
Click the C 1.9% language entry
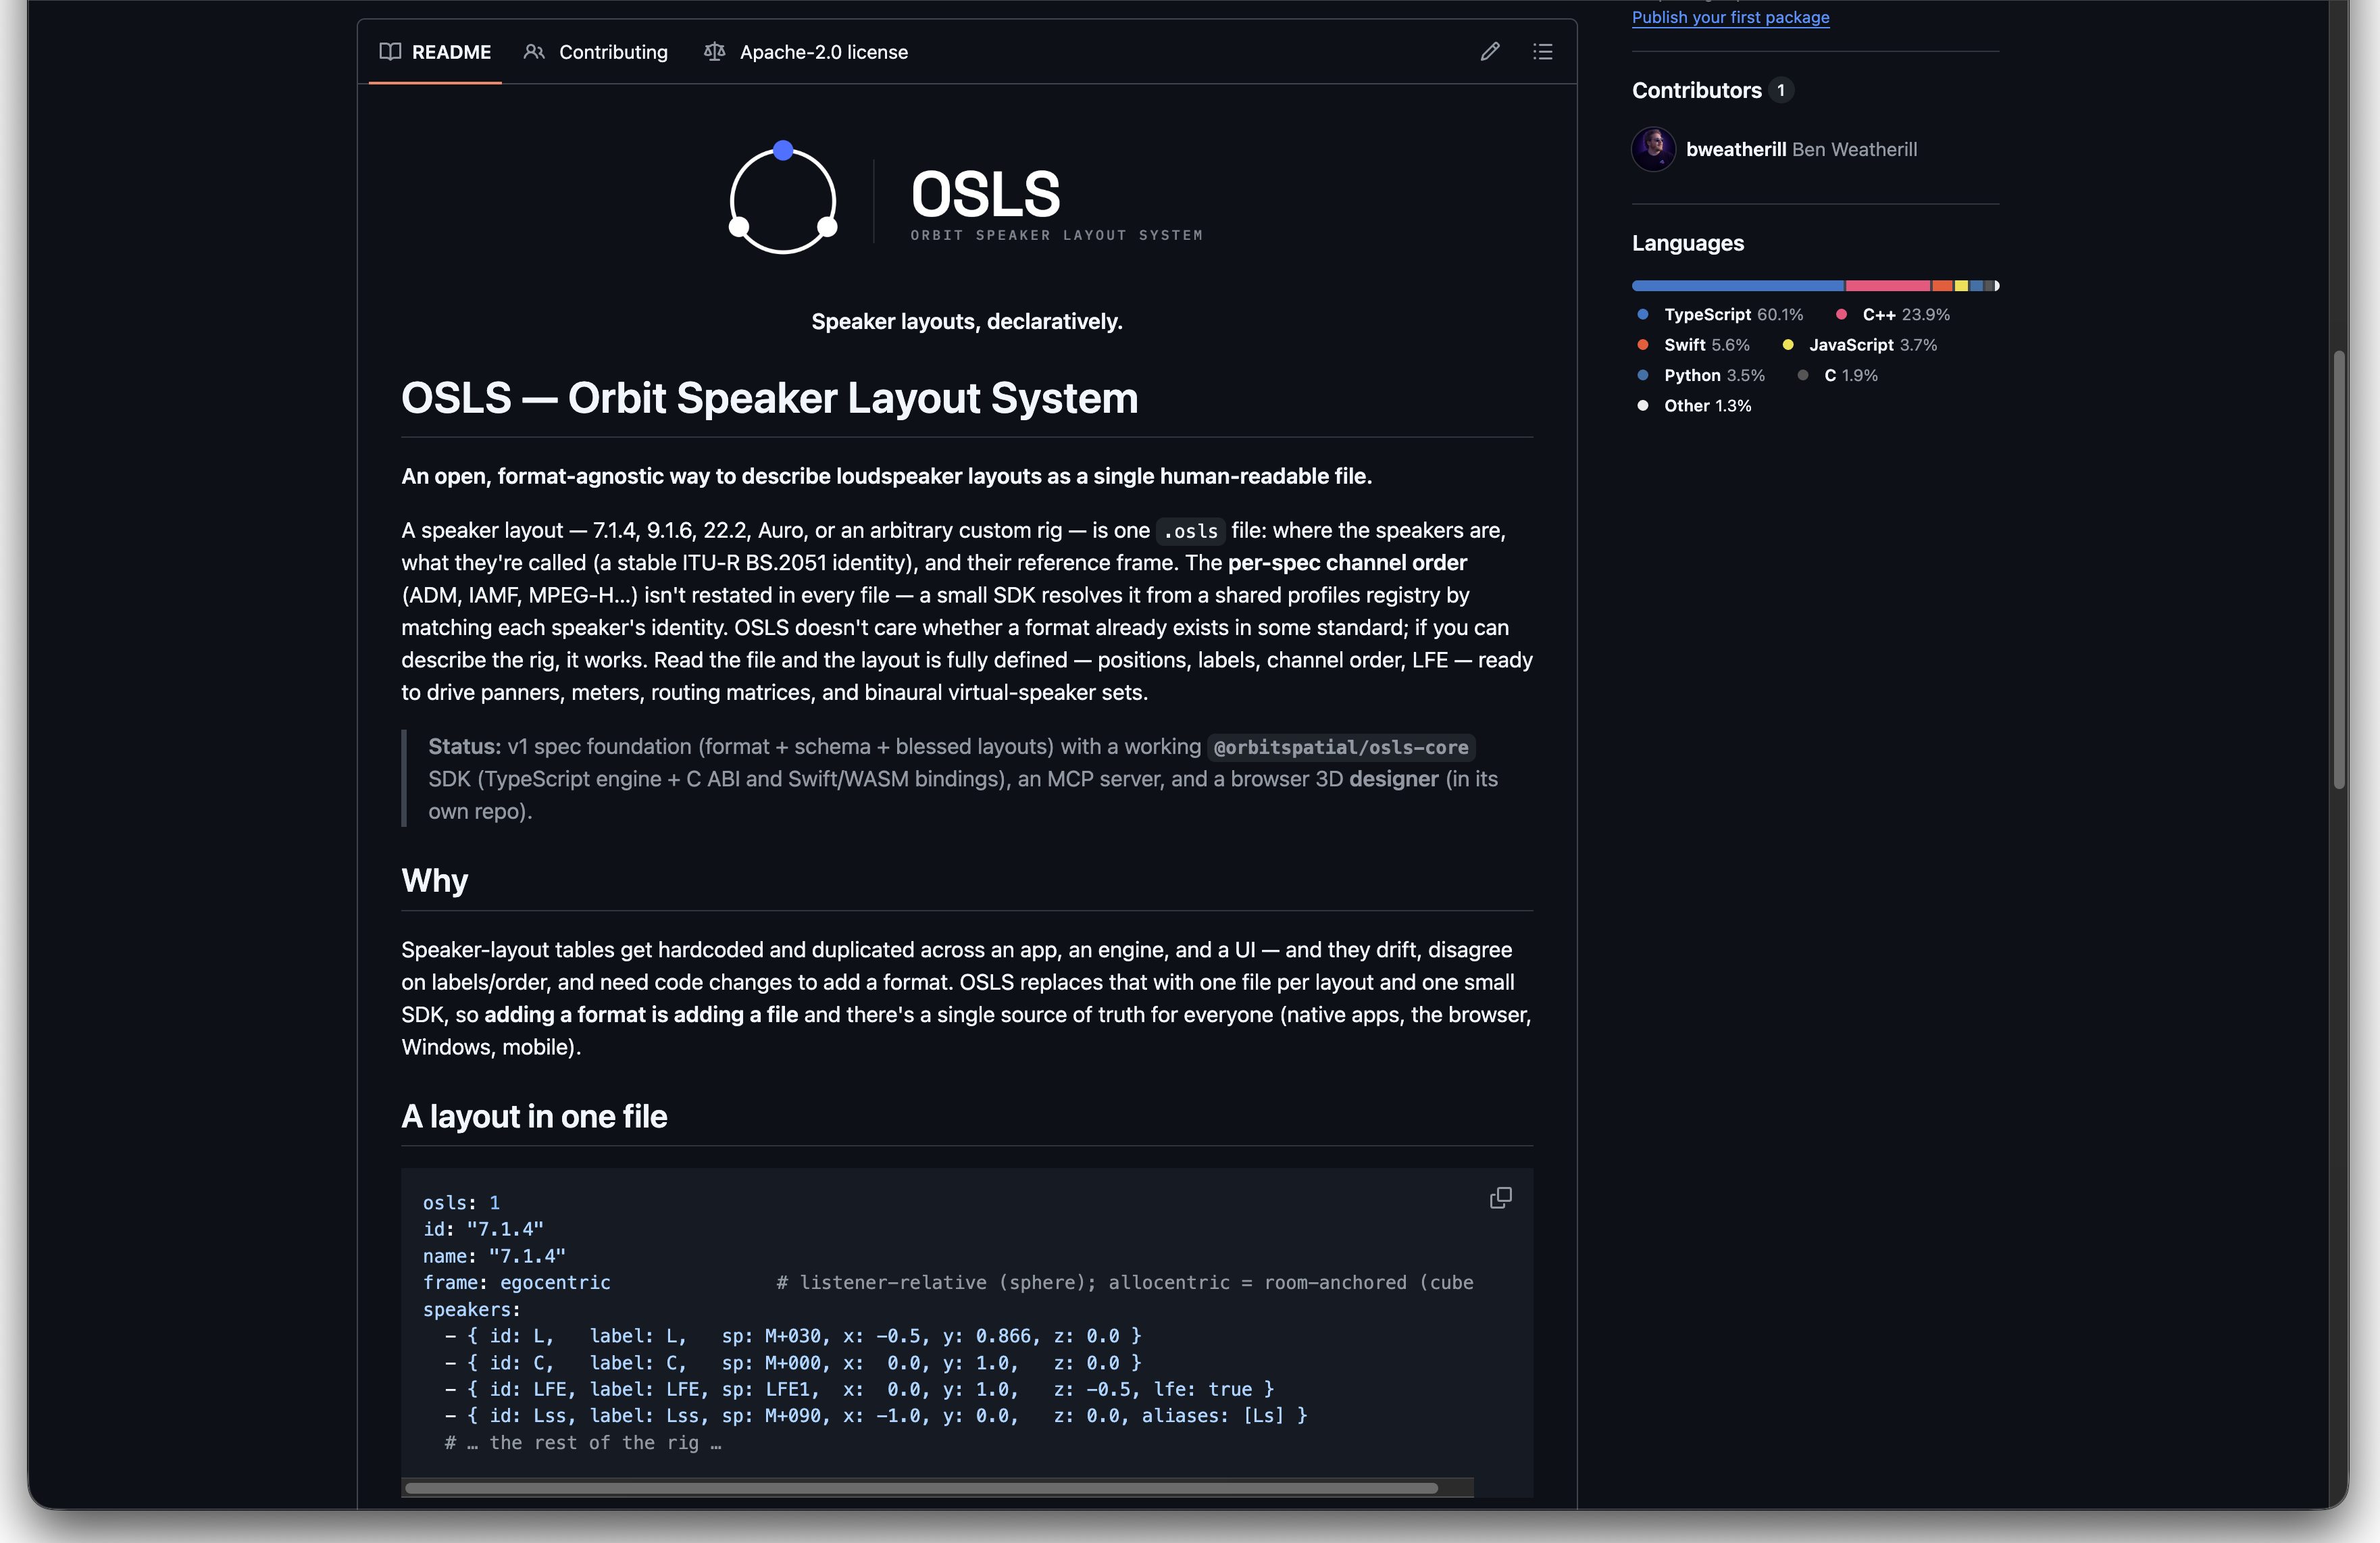[x=1838, y=375]
